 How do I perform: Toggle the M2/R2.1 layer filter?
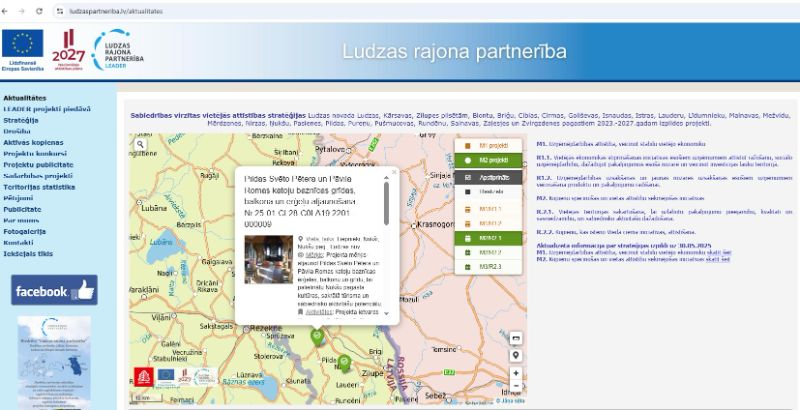coord(488,239)
